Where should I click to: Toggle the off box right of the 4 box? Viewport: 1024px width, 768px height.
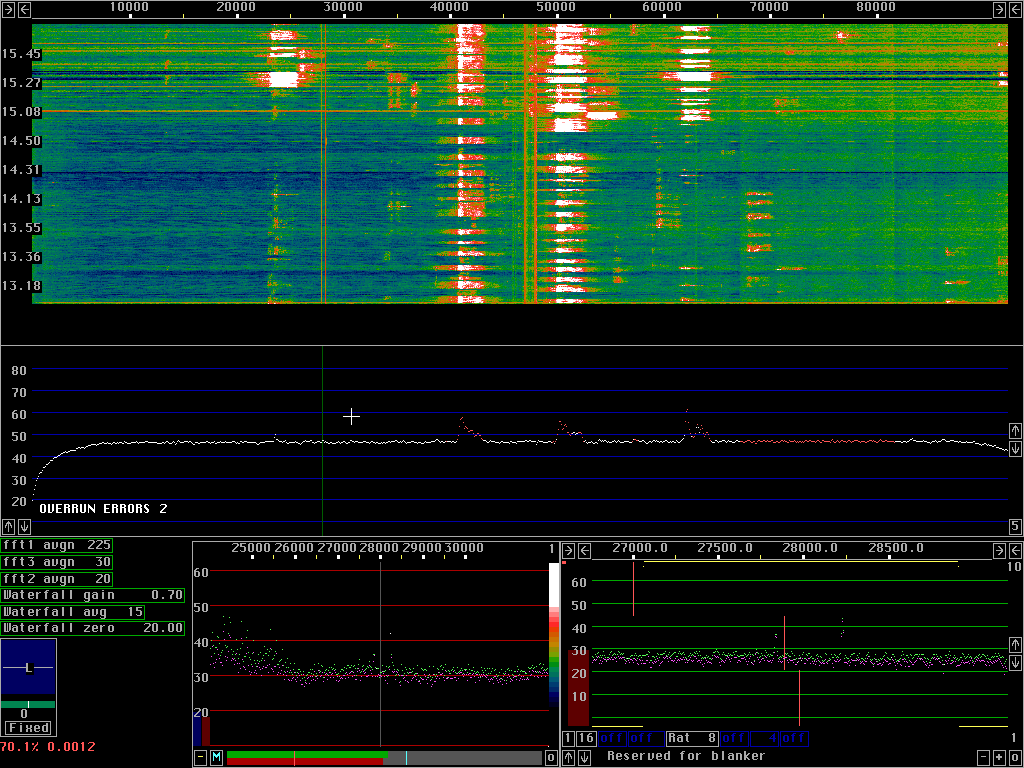tap(794, 739)
